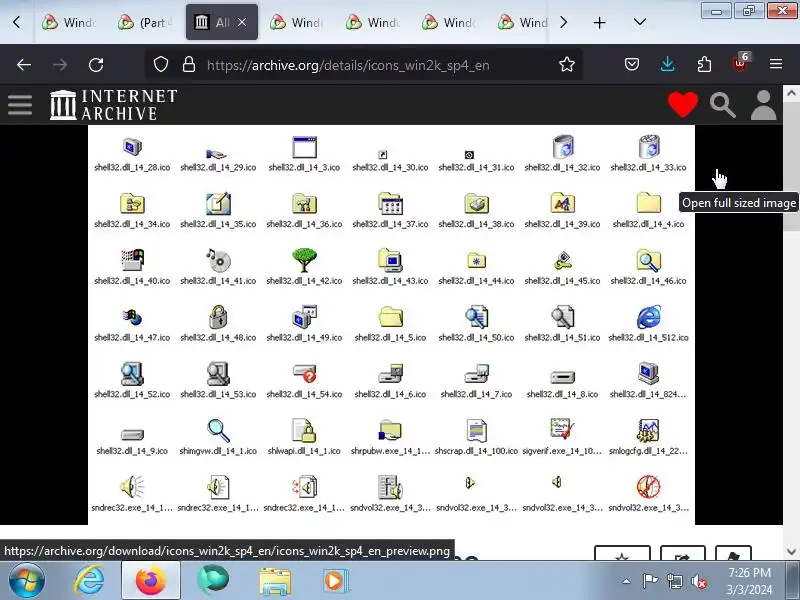The width and height of the screenshot is (800, 600).
Task: Switch to the '(Part' tab
Action: coord(145,22)
